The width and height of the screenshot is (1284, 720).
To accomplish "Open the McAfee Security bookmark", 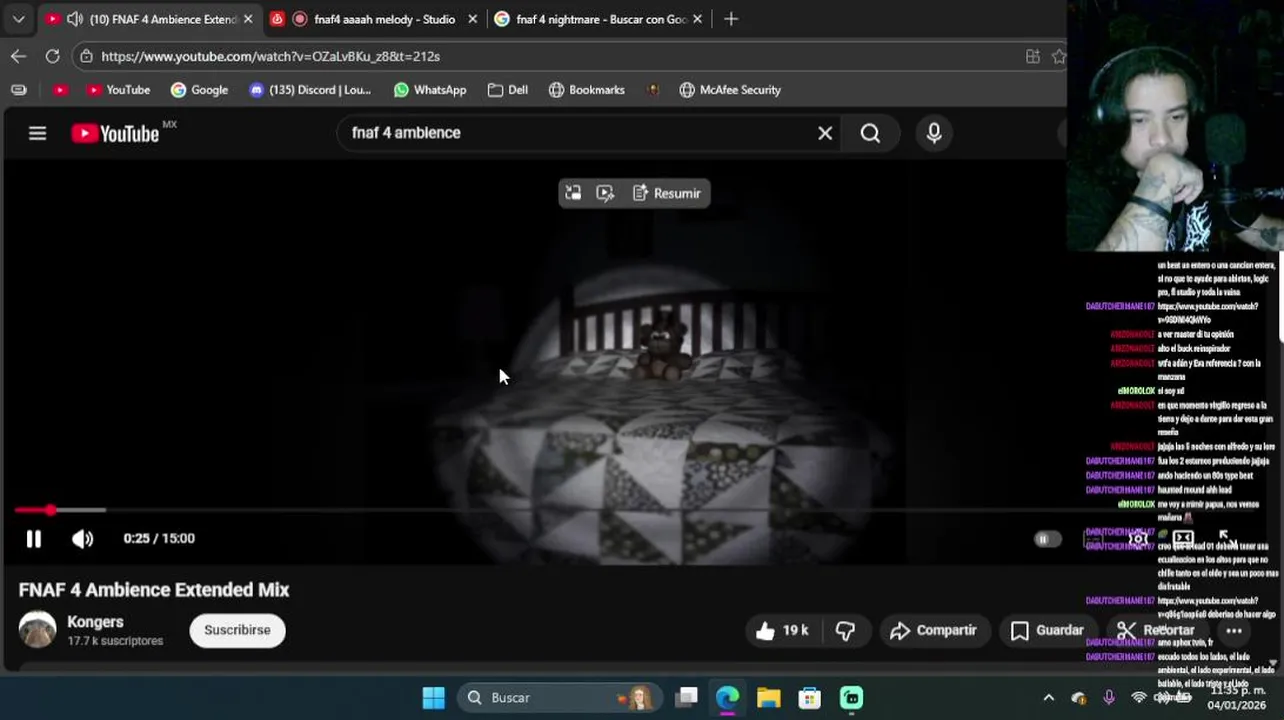I will click(730, 90).
